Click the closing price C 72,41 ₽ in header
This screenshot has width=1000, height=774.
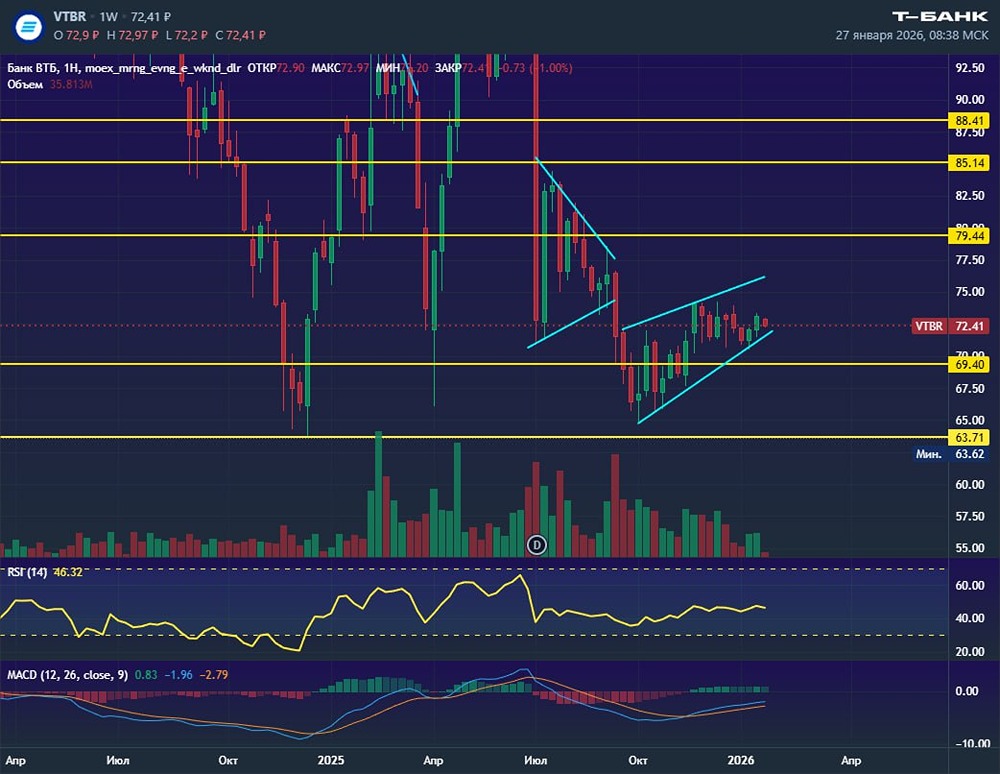pos(240,35)
